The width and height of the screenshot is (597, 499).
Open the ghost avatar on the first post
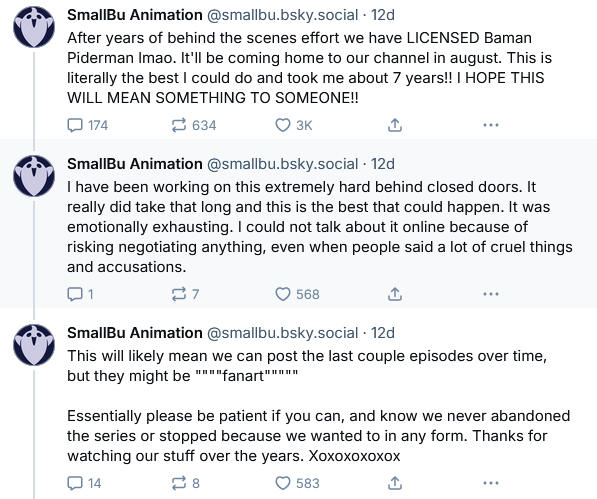tap(34, 27)
